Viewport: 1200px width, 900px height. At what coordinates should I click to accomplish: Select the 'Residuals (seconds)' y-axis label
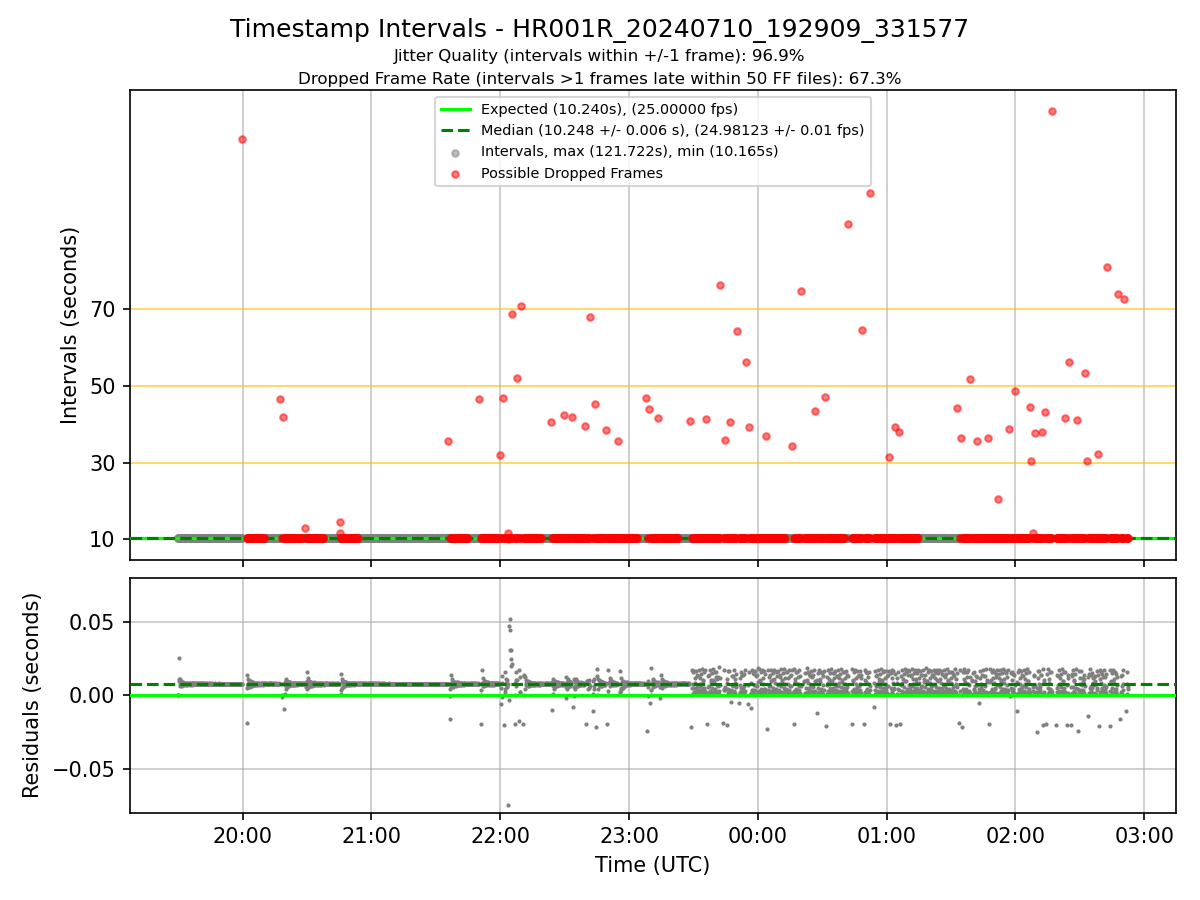coord(32,695)
